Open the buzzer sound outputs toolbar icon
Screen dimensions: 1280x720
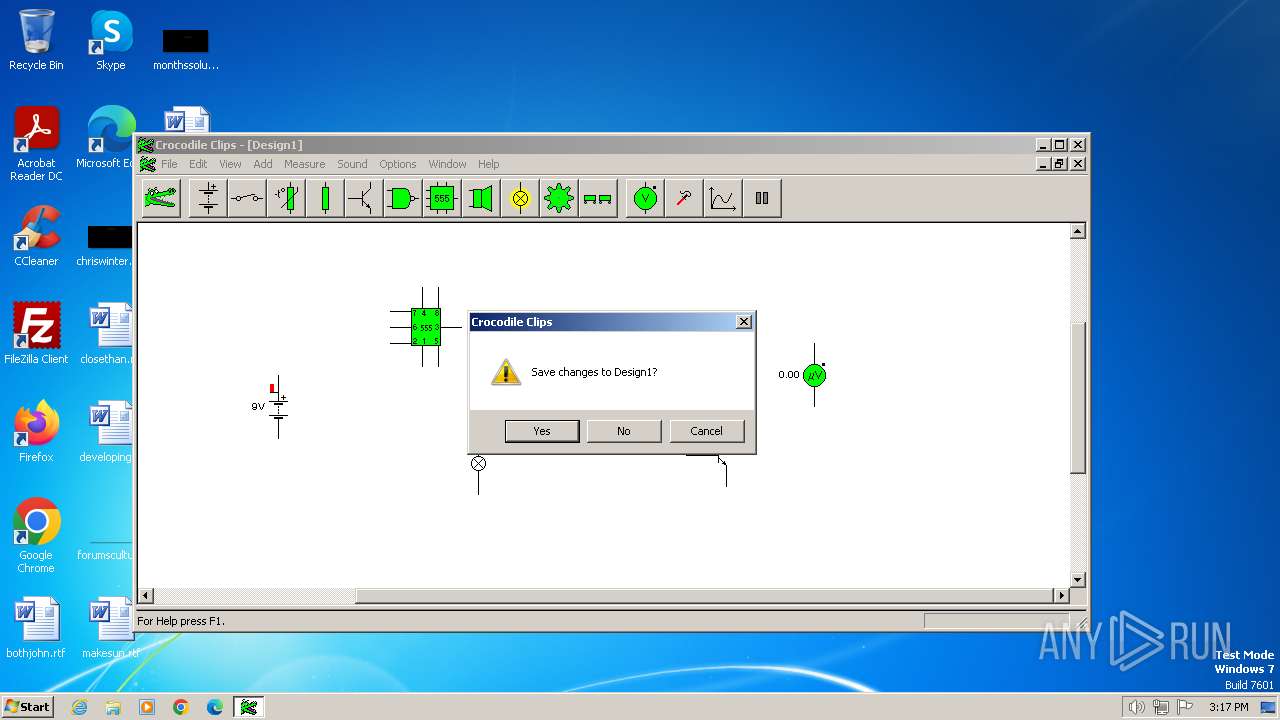481,198
